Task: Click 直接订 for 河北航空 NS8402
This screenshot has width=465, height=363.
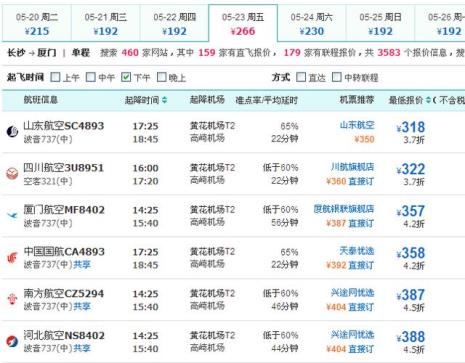Action: (361, 349)
